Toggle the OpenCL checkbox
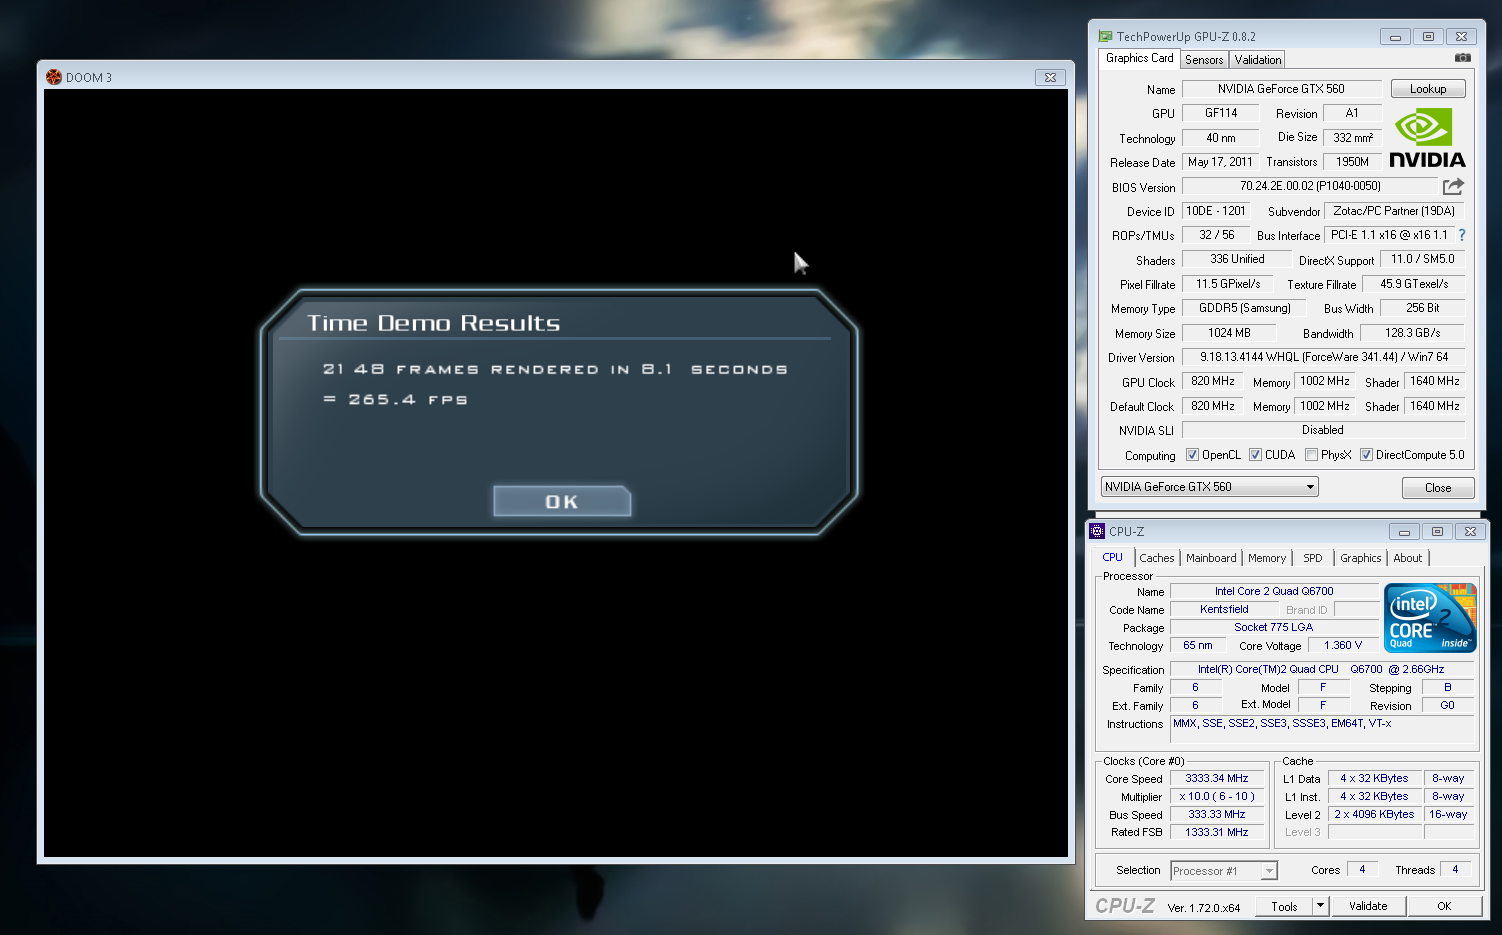 click(x=1192, y=455)
